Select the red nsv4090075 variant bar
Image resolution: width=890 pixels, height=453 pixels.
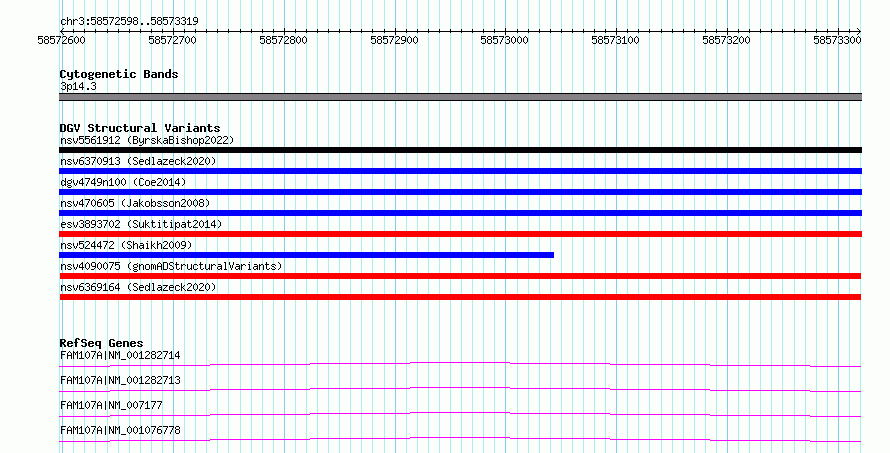point(460,276)
